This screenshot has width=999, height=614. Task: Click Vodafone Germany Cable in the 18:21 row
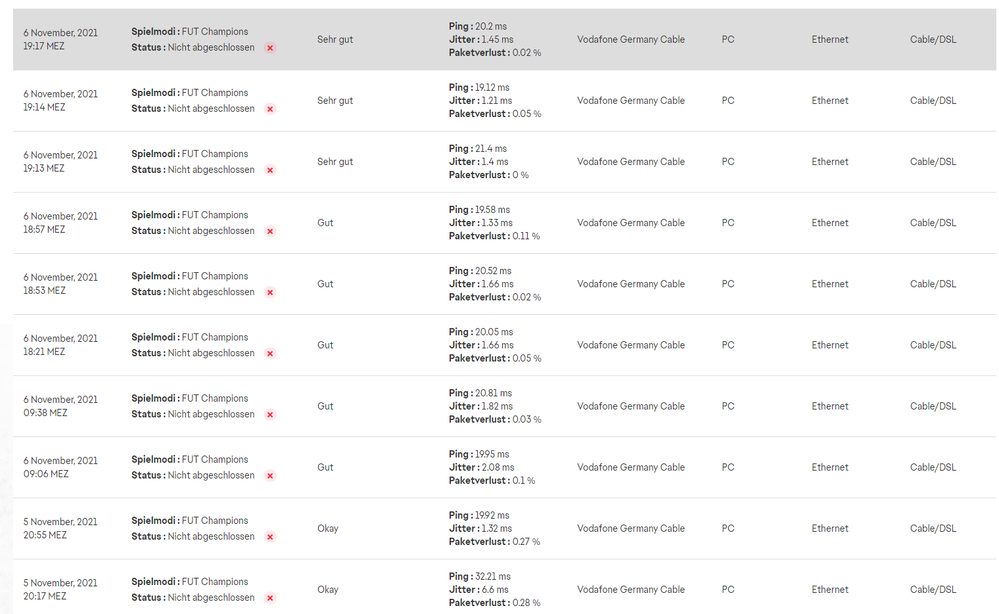pos(631,345)
